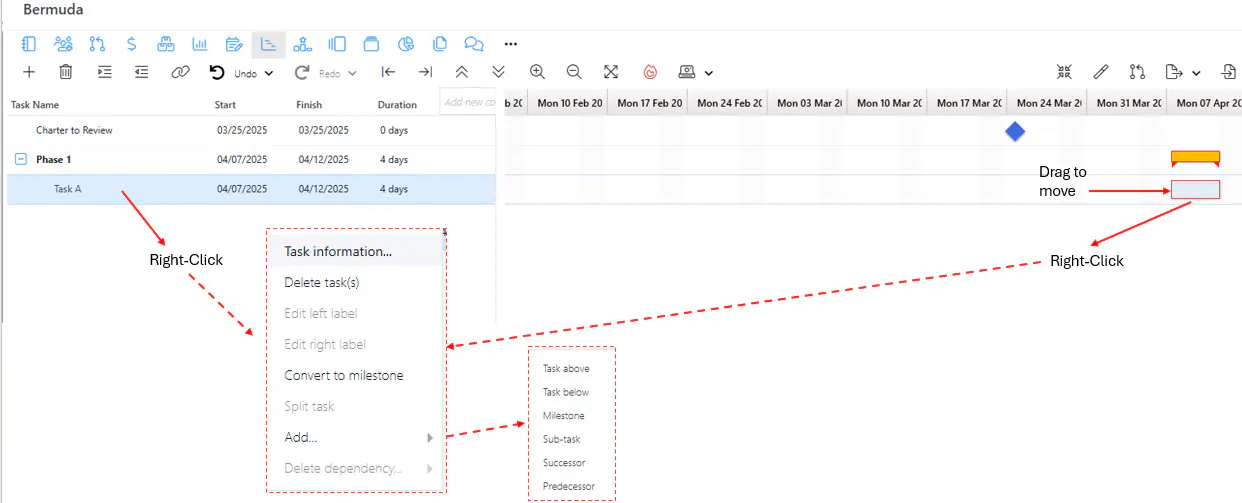1242x503 pixels.
Task: Collapse the Phase 1 group
Action: [x=21, y=159]
